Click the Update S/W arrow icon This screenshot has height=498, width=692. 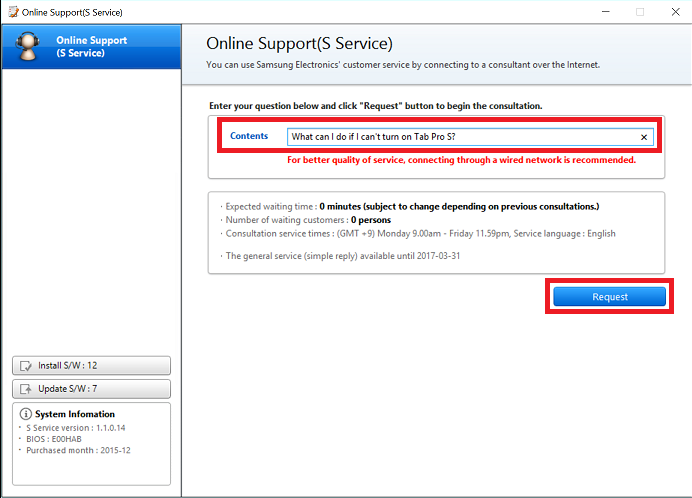coord(26,389)
